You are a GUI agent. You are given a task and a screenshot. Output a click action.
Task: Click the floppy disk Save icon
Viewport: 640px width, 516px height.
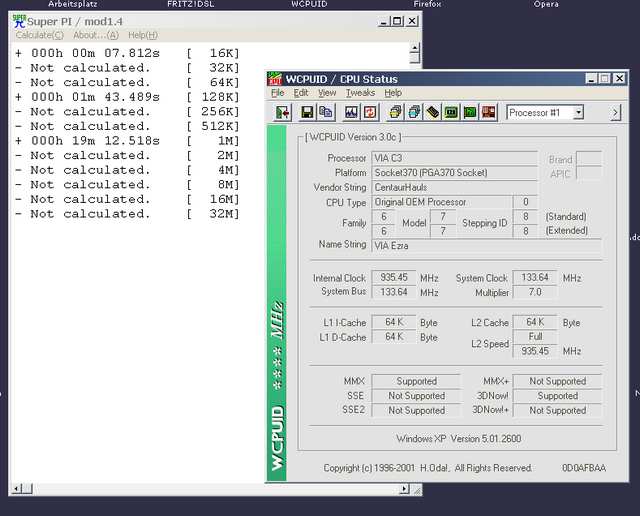point(307,112)
